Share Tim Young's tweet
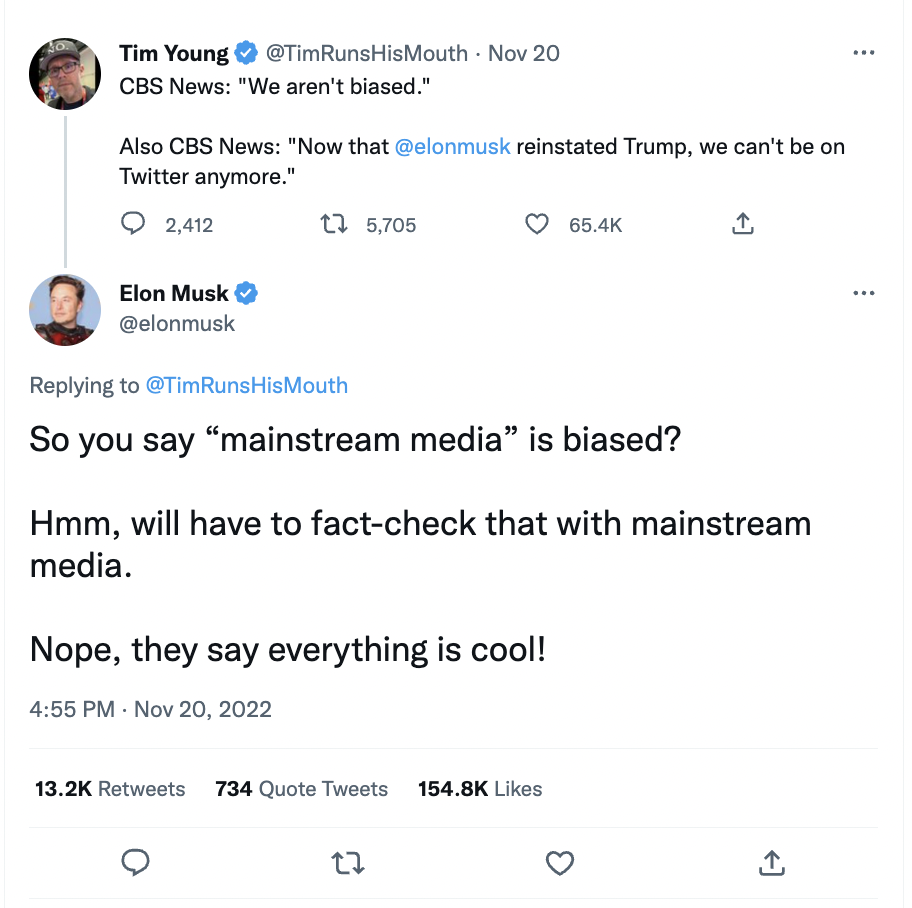This screenshot has width=912, height=908. tap(742, 225)
